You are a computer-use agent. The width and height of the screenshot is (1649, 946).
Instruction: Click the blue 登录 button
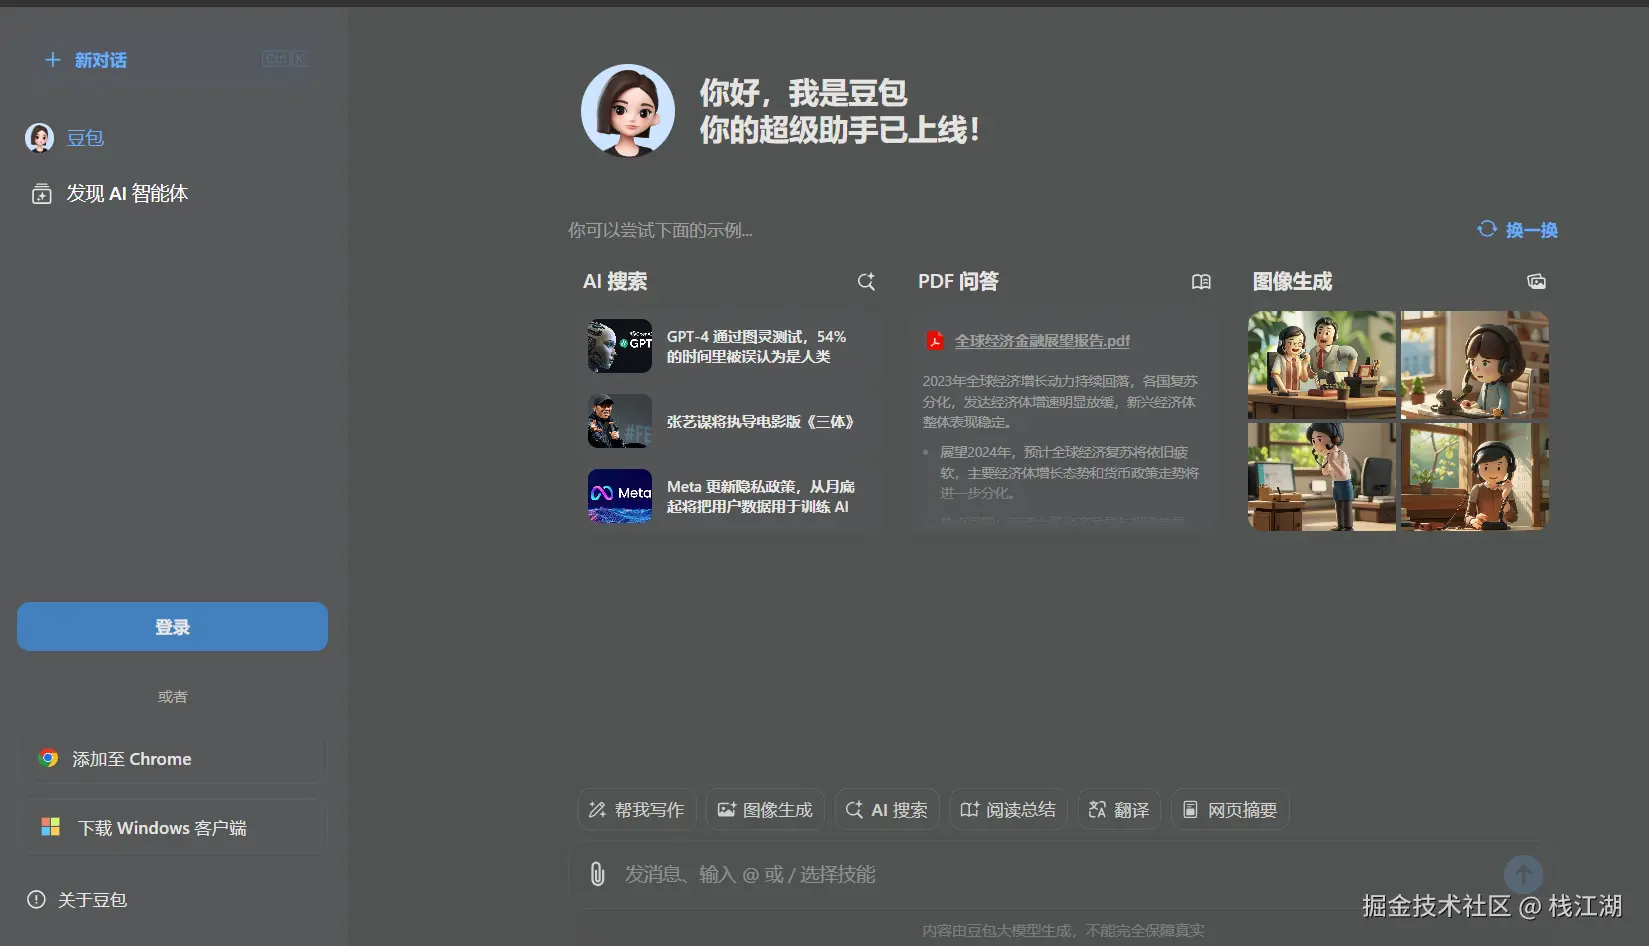(x=172, y=627)
